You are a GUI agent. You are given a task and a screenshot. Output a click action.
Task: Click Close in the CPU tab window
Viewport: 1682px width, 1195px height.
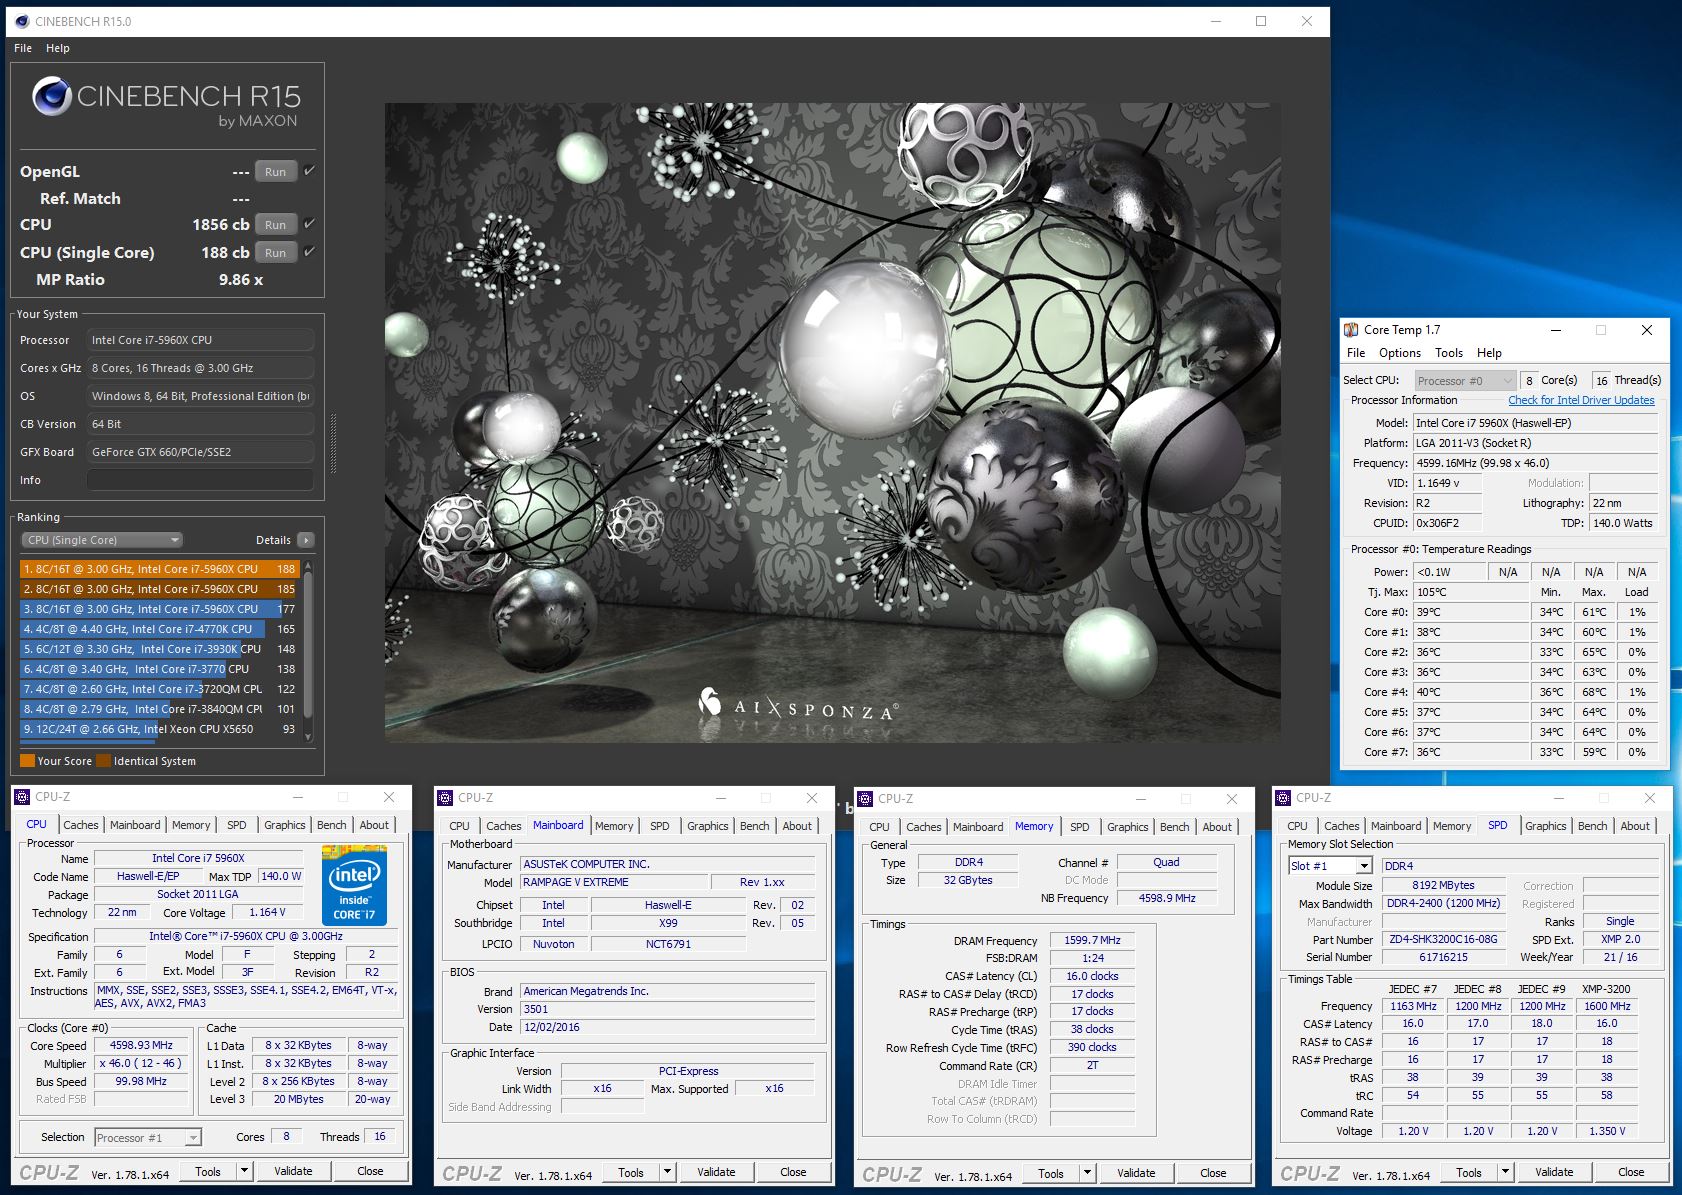point(370,1171)
